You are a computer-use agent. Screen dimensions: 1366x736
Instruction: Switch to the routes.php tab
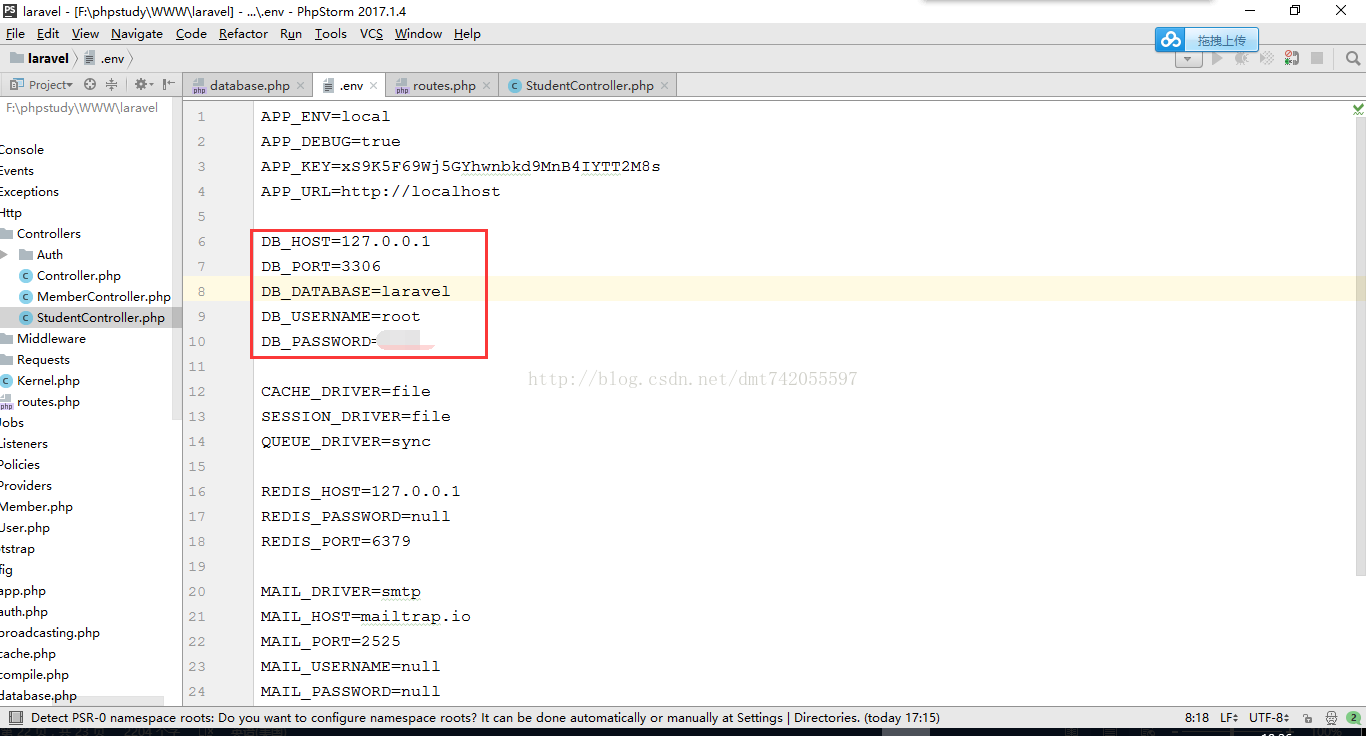coord(444,86)
